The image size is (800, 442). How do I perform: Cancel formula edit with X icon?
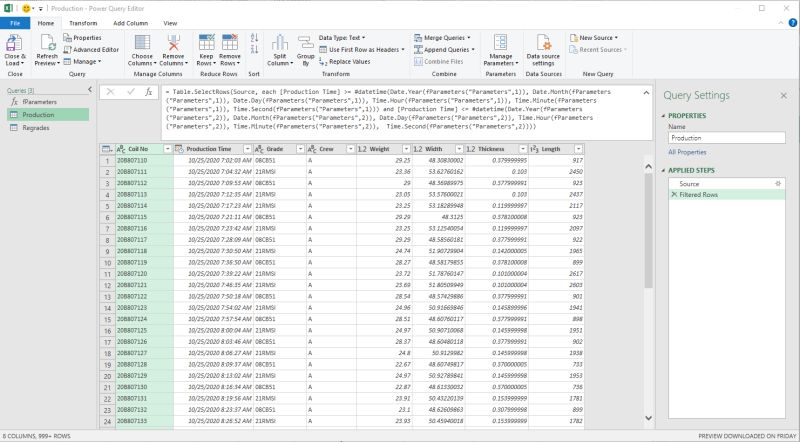[110, 92]
